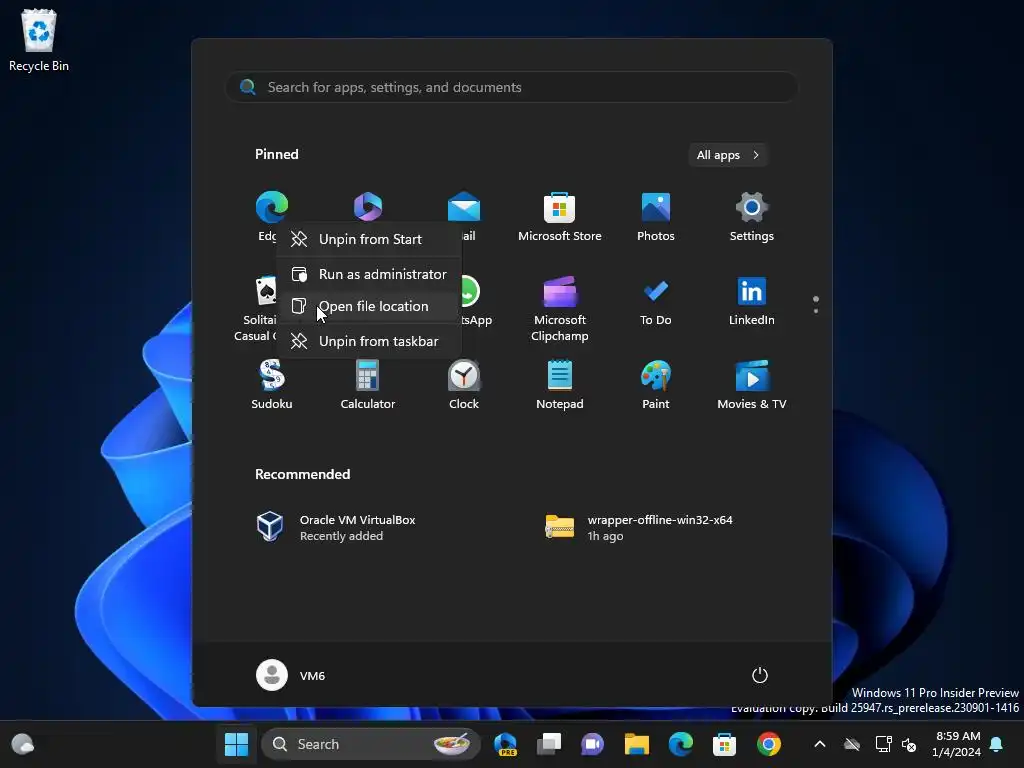Choose Unpin from taskbar
The image size is (1024, 768).
[370, 341]
